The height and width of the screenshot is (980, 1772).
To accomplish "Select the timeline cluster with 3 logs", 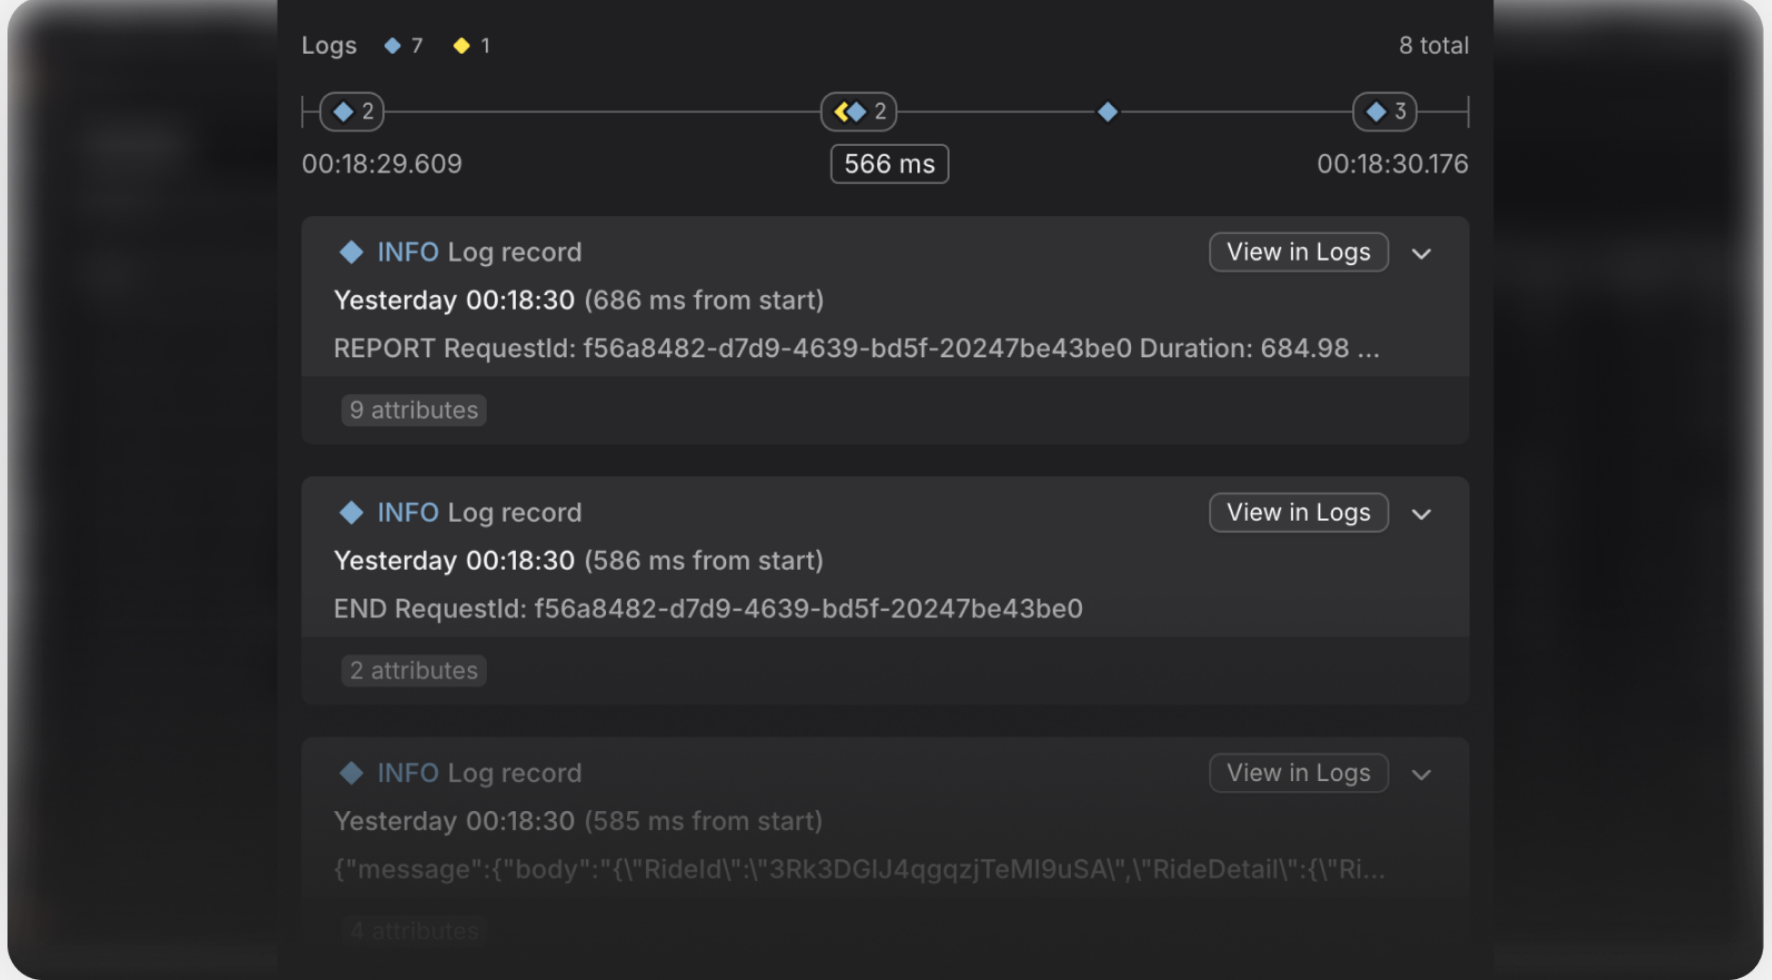I will point(1385,112).
